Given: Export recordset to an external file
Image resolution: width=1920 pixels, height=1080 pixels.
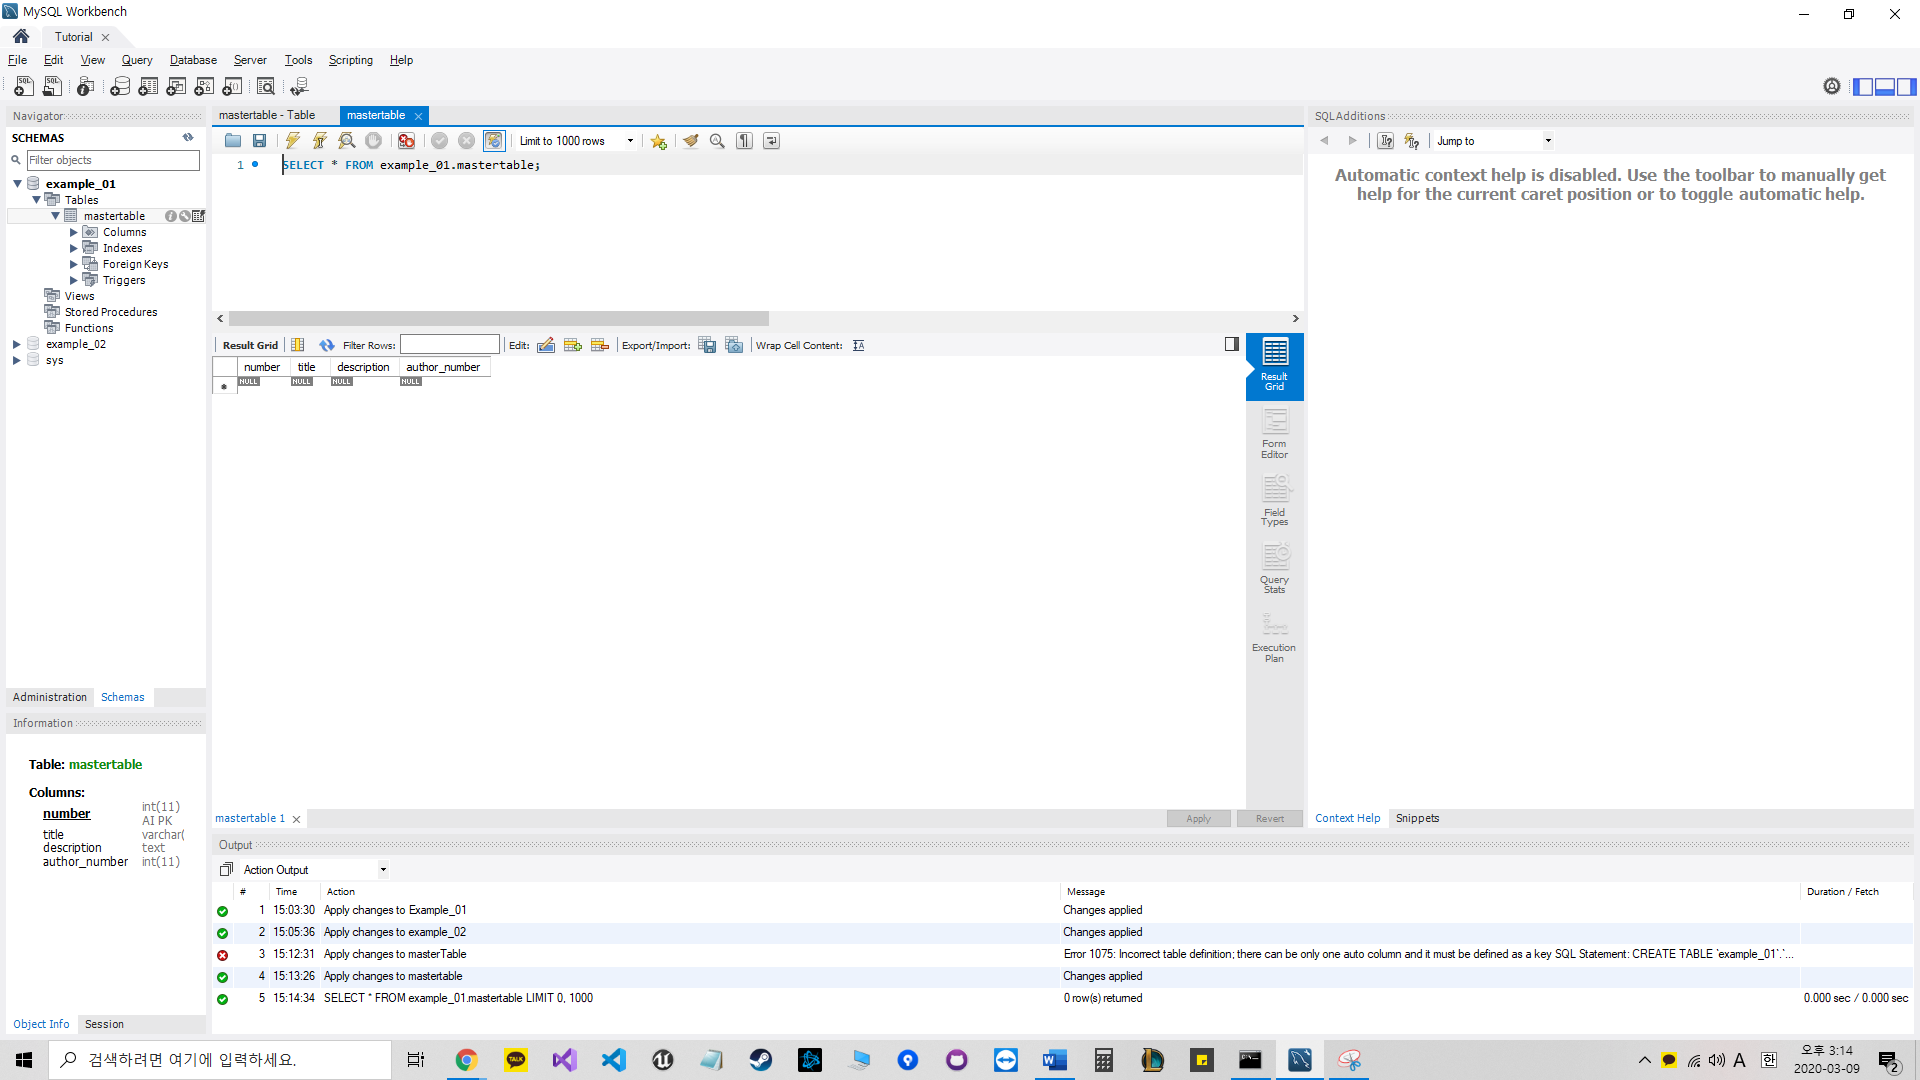Looking at the screenshot, I should click(x=707, y=345).
